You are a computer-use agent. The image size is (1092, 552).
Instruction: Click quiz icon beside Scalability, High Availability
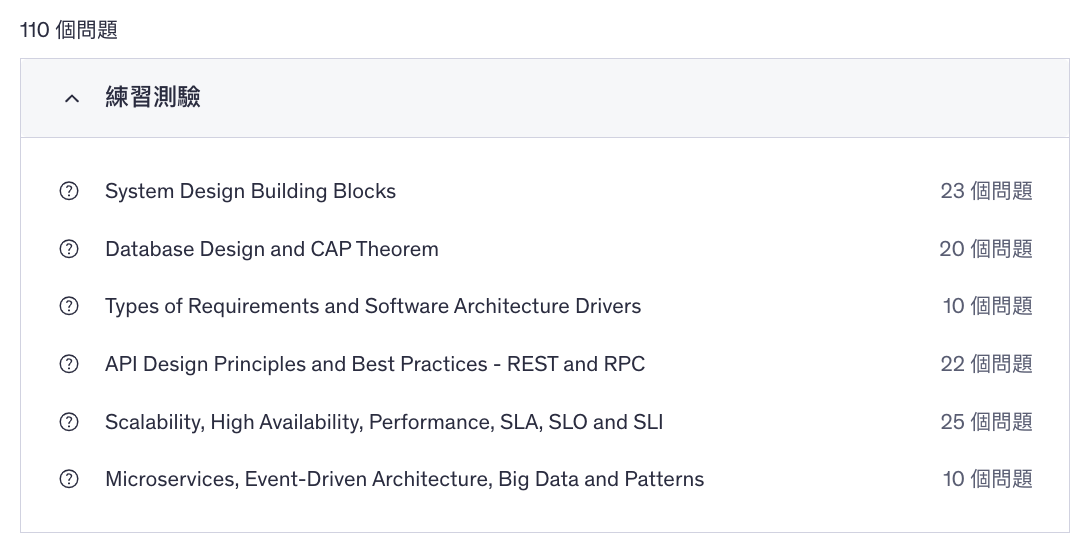(x=69, y=422)
